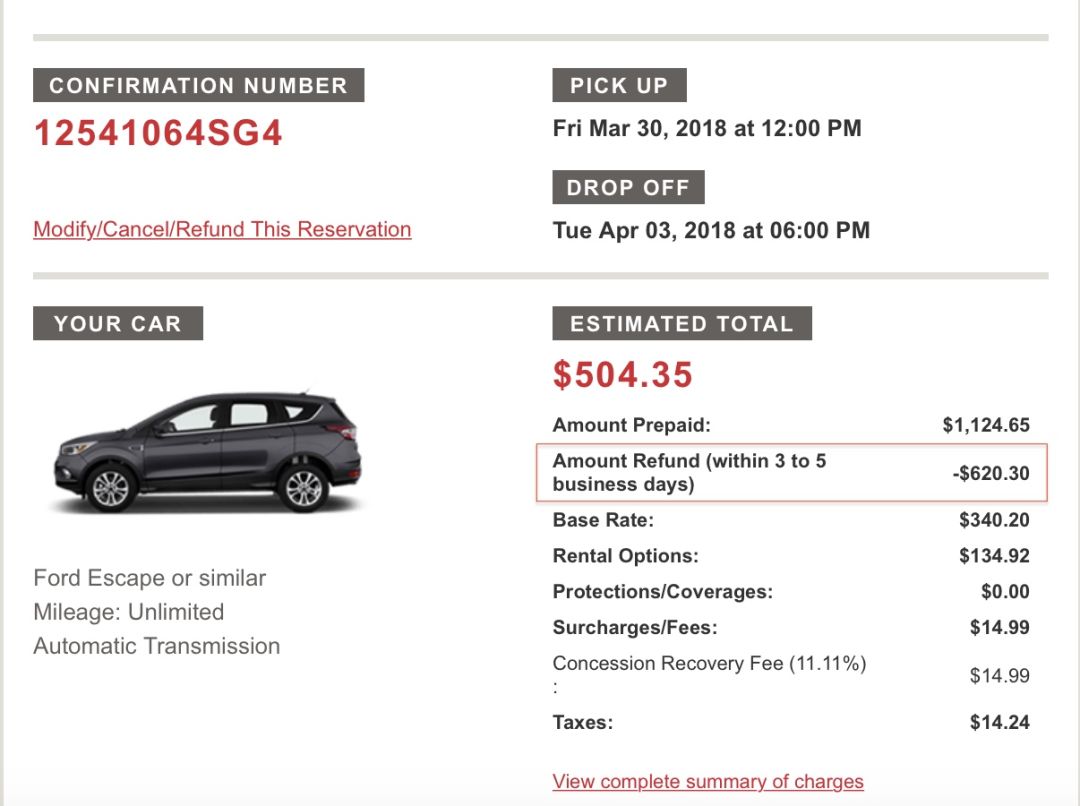Click the Taxes line item
Screen dimensions: 1080x806
pos(583,722)
